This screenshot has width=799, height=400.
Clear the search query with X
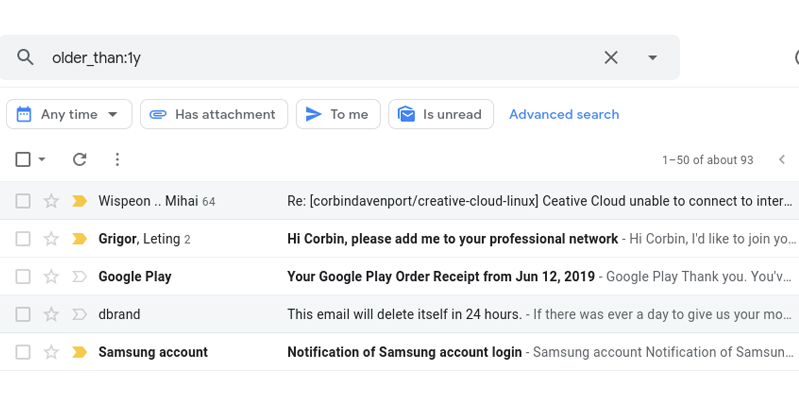point(611,58)
